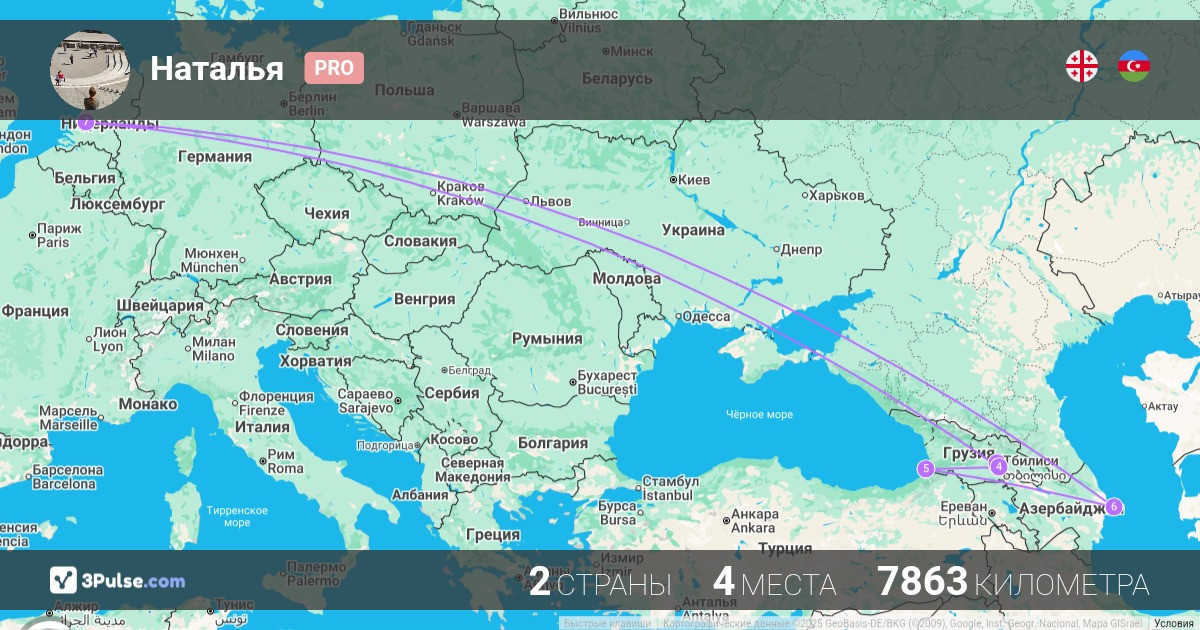Screen dimensions: 1200x630
Task: Select map marker number 4 near Tbilisi
Action: (x=998, y=465)
